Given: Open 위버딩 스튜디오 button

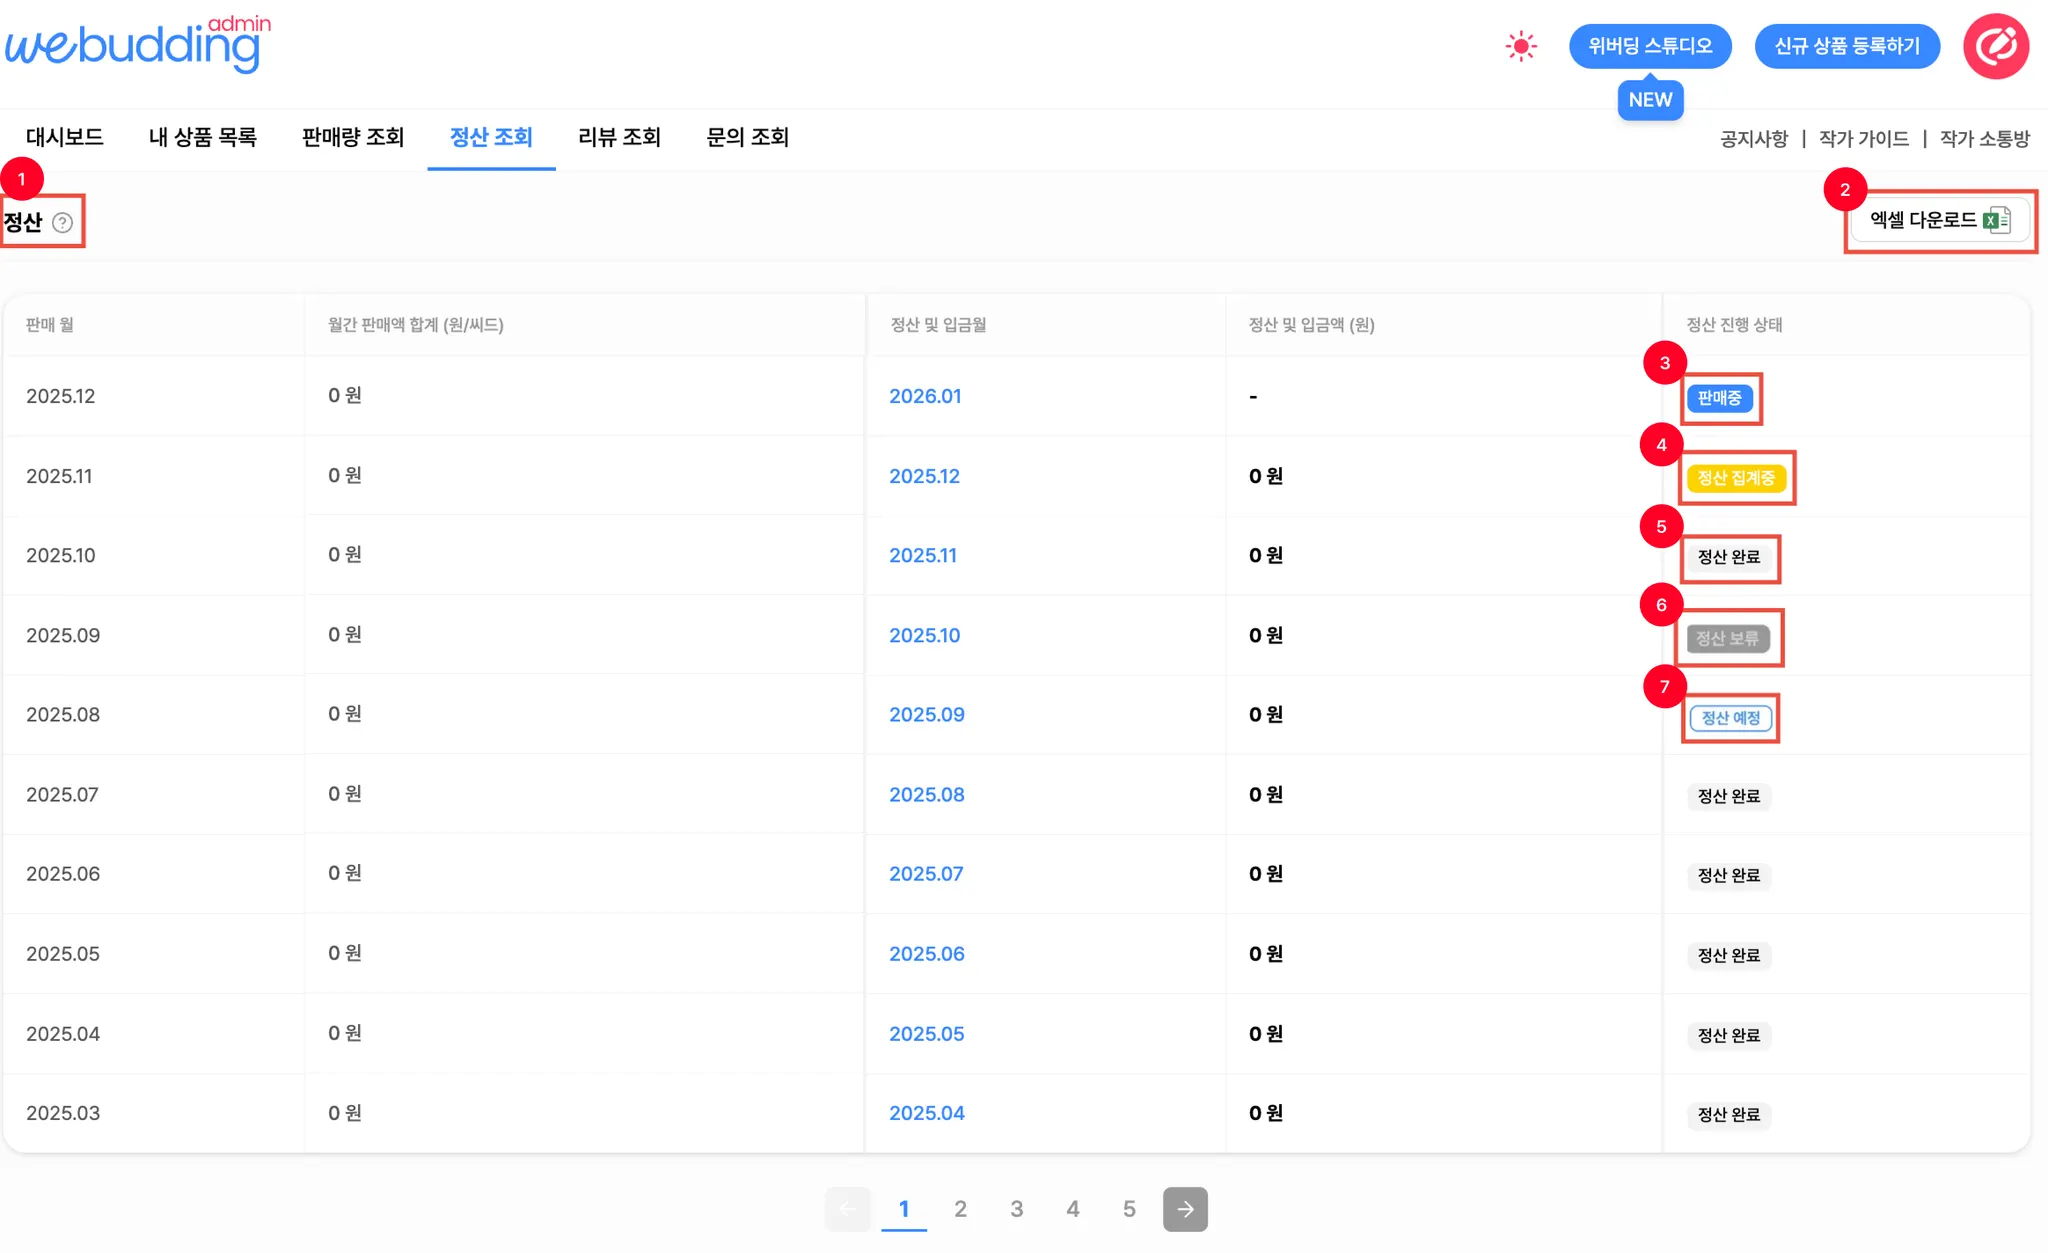Looking at the screenshot, I should tap(1650, 46).
